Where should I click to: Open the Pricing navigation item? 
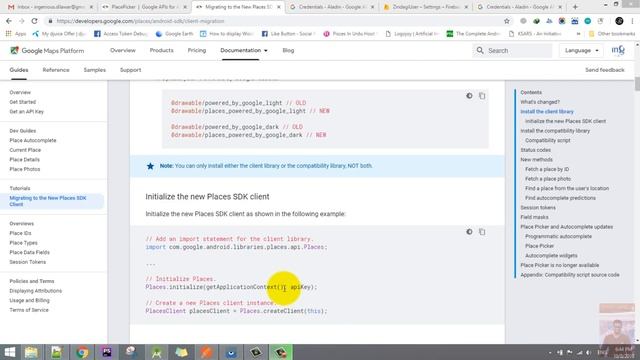coord(197,50)
